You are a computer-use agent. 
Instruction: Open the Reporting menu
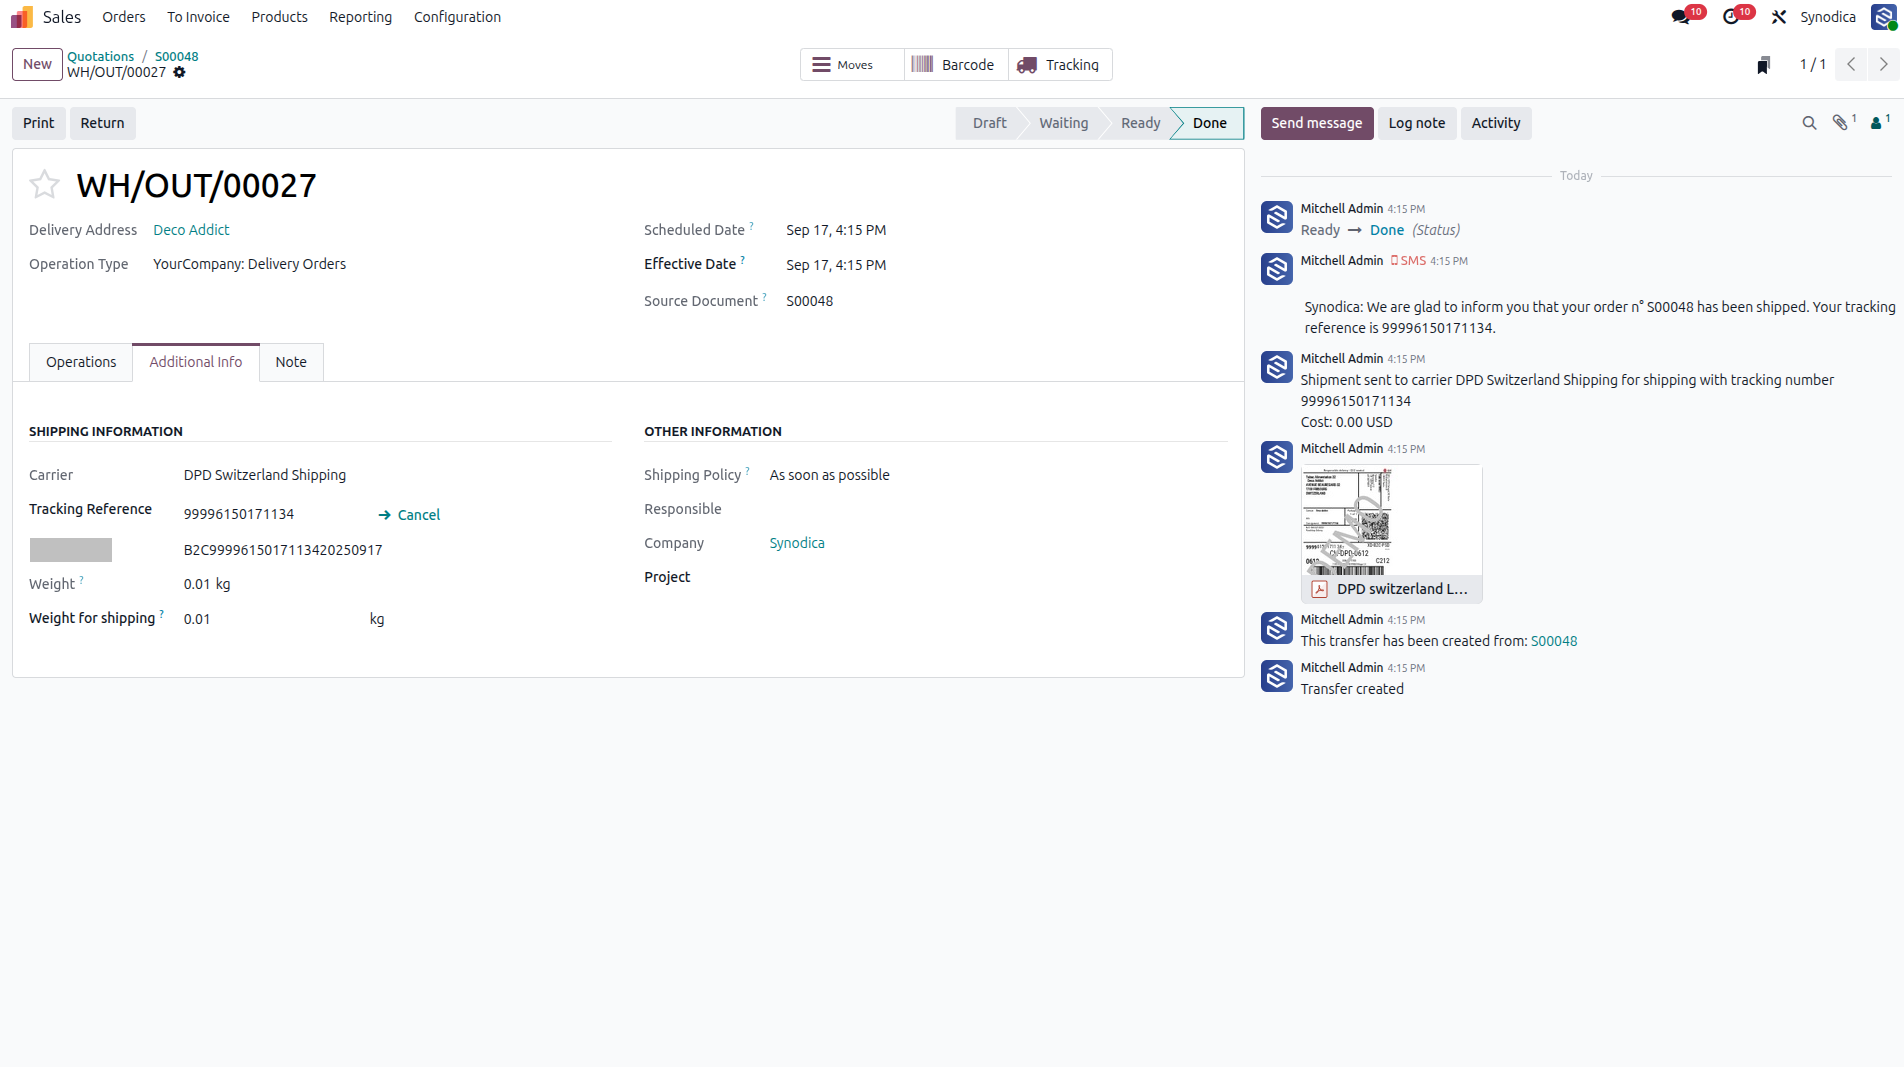[x=361, y=17]
